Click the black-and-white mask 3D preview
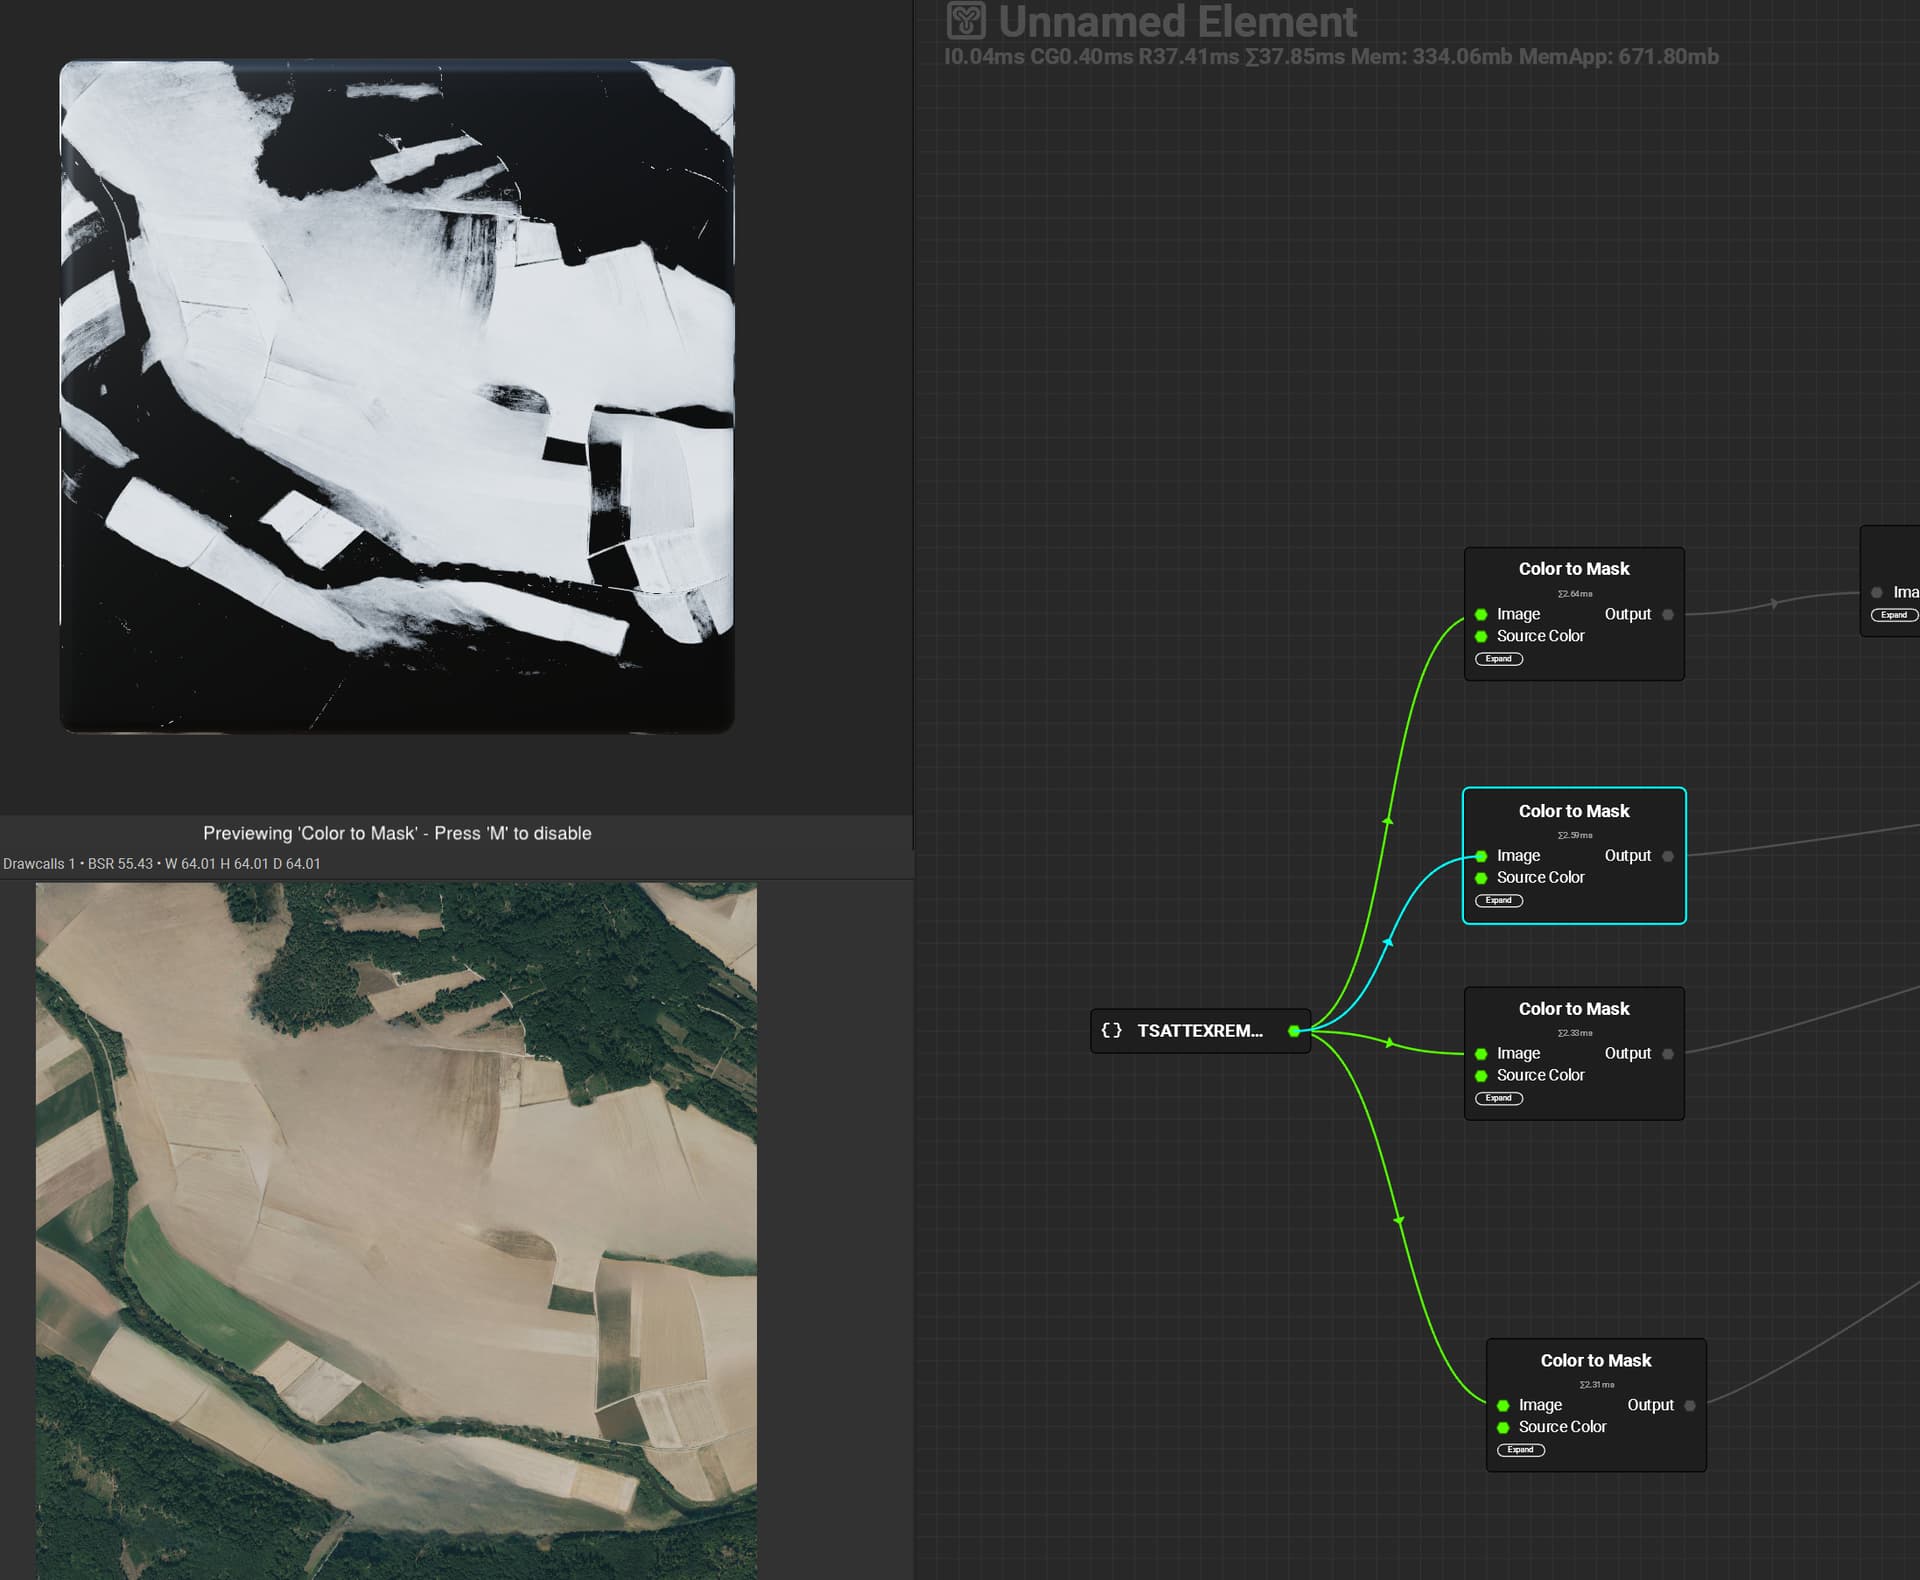1920x1580 pixels. tap(397, 397)
